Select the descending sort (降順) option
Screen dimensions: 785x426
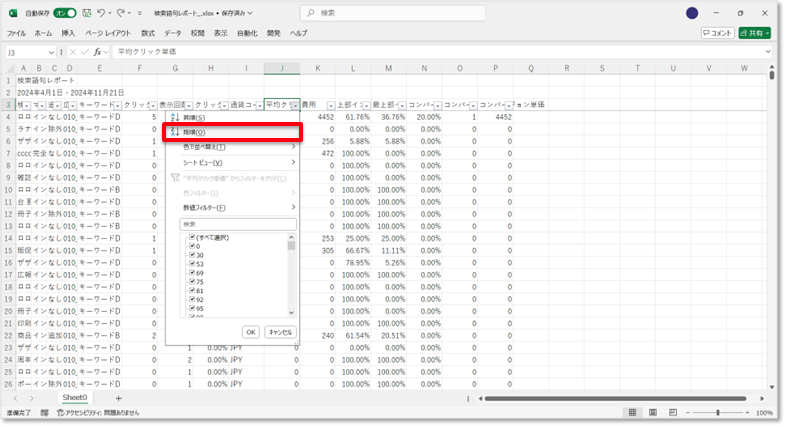(x=196, y=132)
